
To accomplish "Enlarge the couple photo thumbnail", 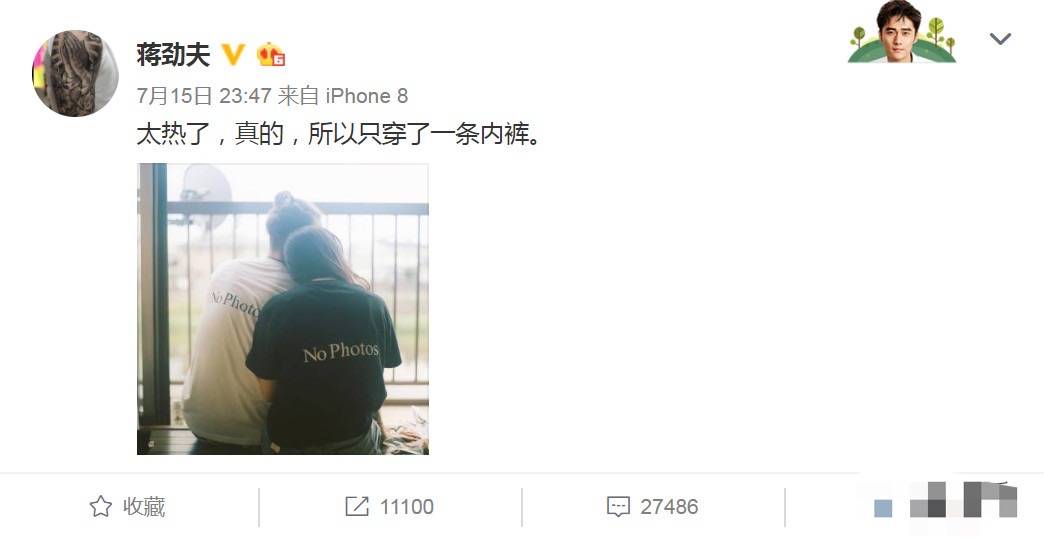I will click(283, 309).
